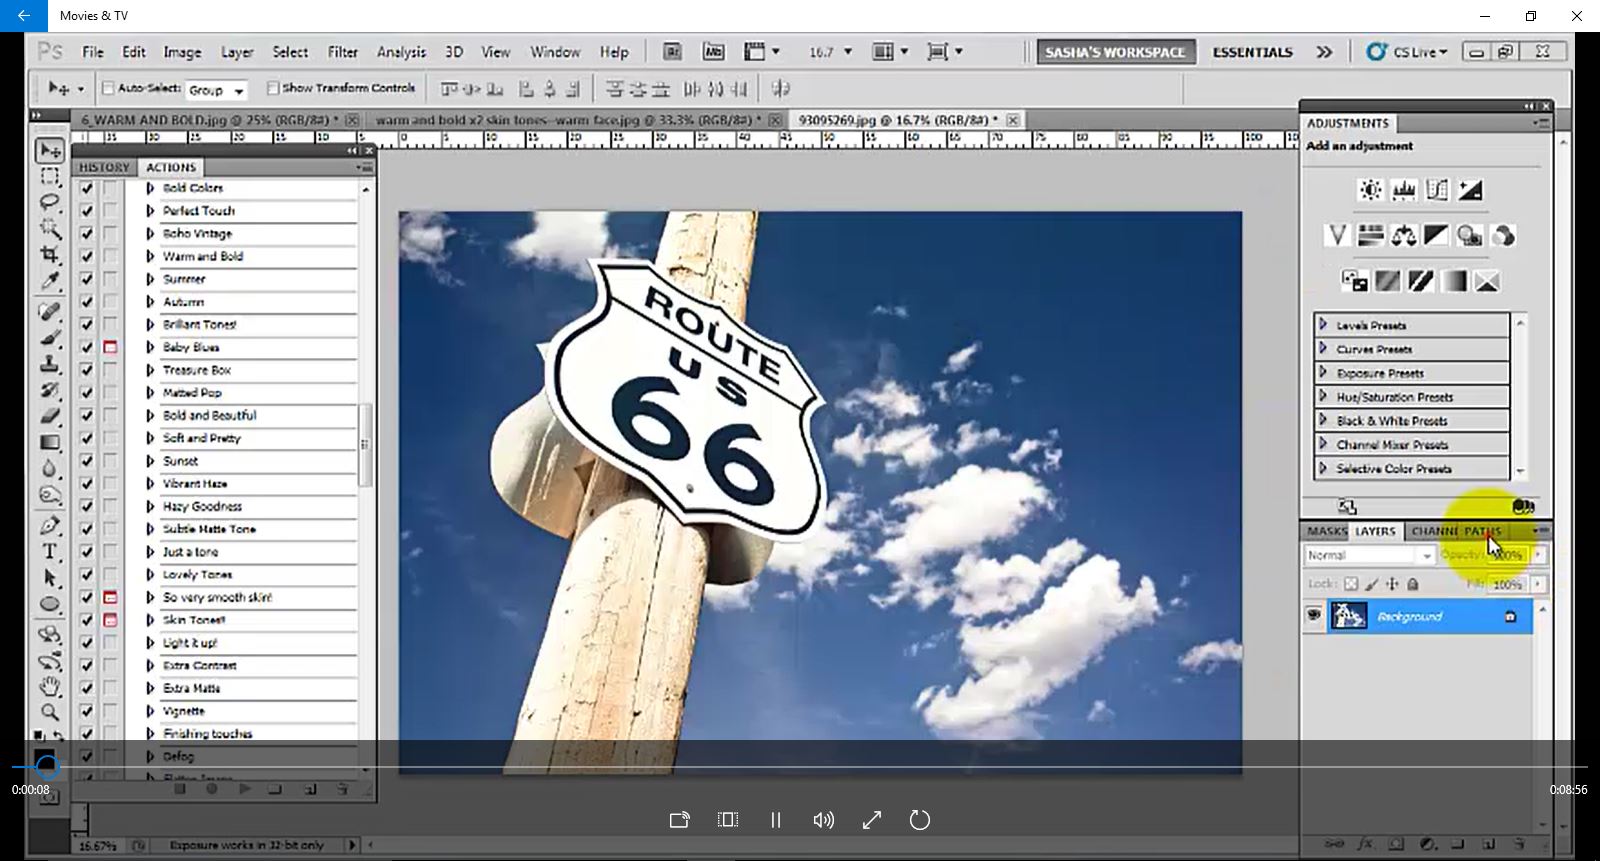The width and height of the screenshot is (1600, 861).
Task: Open the zoom level 16.7 dropdown
Action: tap(848, 52)
